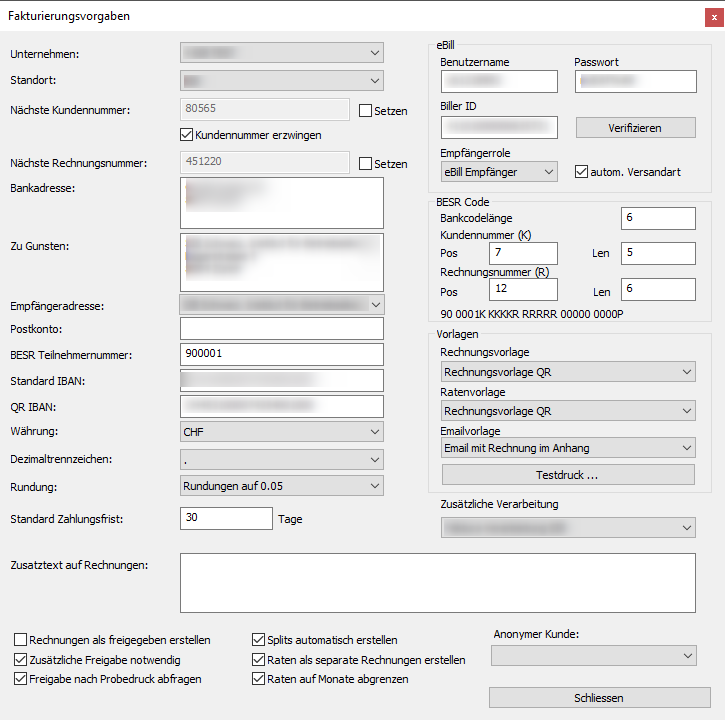This screenshot has width=725, height=720.
Task: Click the Verifizieren button
Action: 635,128
